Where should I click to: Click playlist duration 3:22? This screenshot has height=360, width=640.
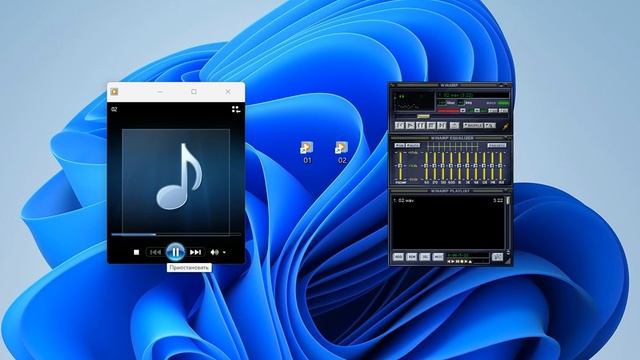tap(498, 200)
